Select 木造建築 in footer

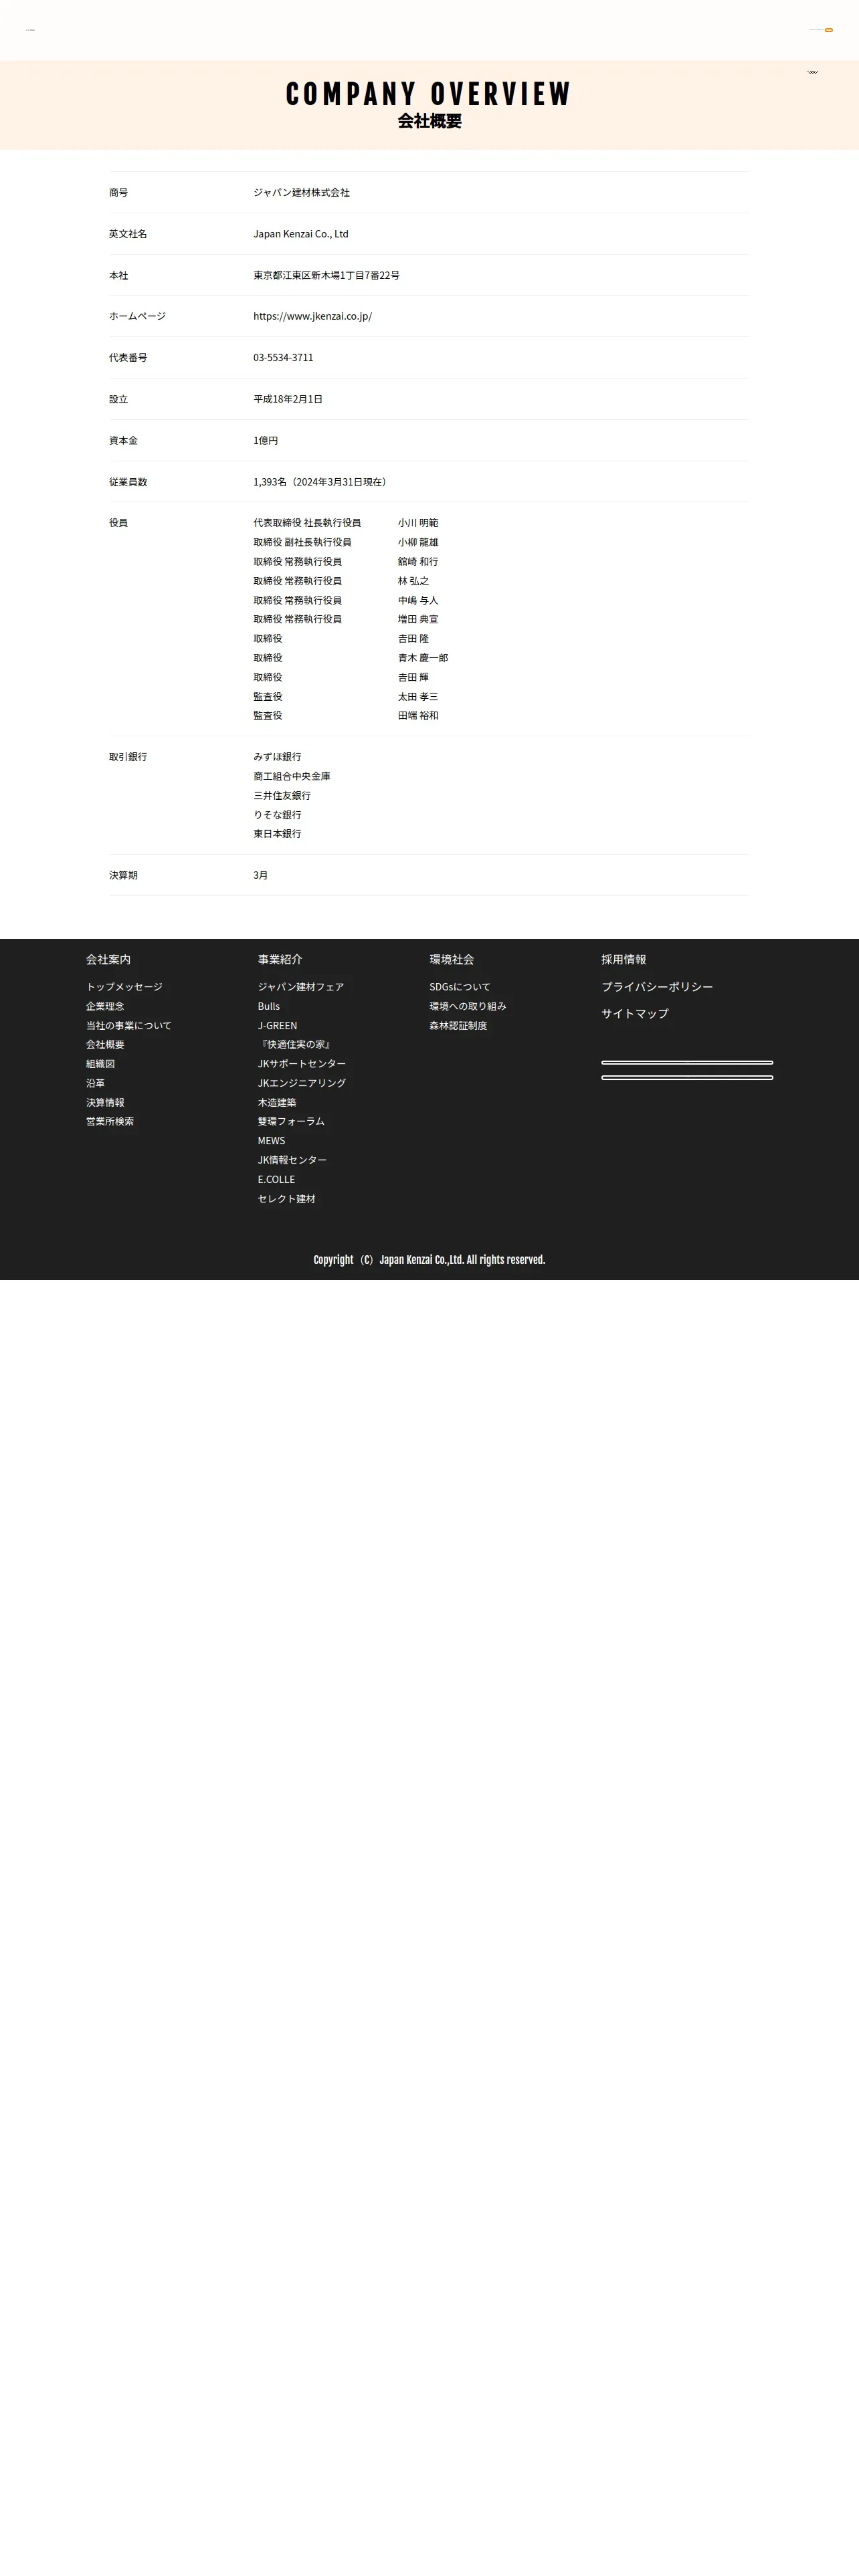click(x=277, y=1102)
